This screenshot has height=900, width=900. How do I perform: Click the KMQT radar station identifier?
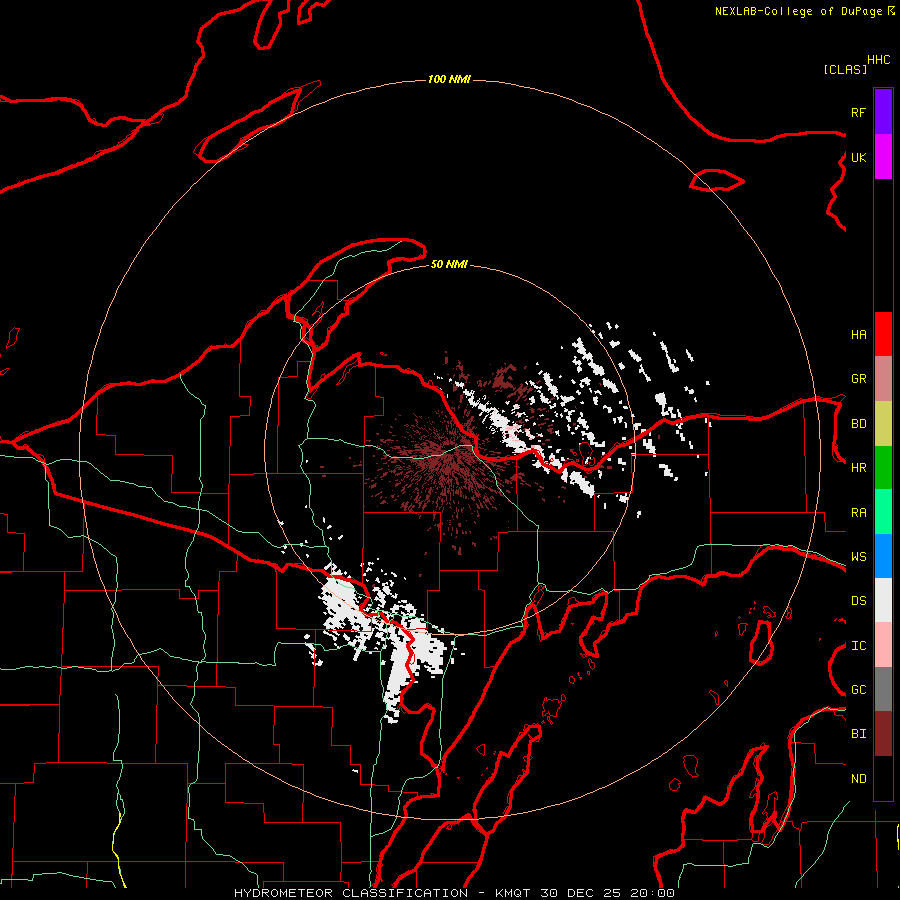[x=513, y=893]
